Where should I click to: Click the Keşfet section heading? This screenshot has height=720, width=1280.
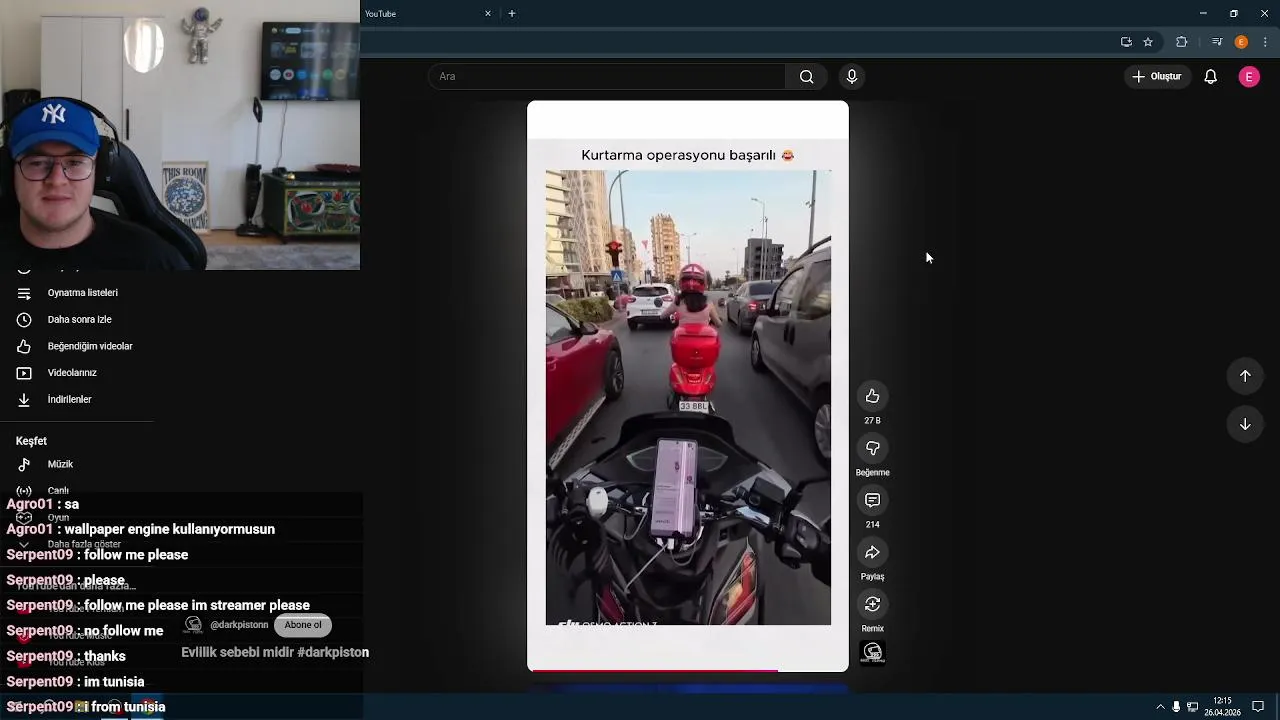31,441
